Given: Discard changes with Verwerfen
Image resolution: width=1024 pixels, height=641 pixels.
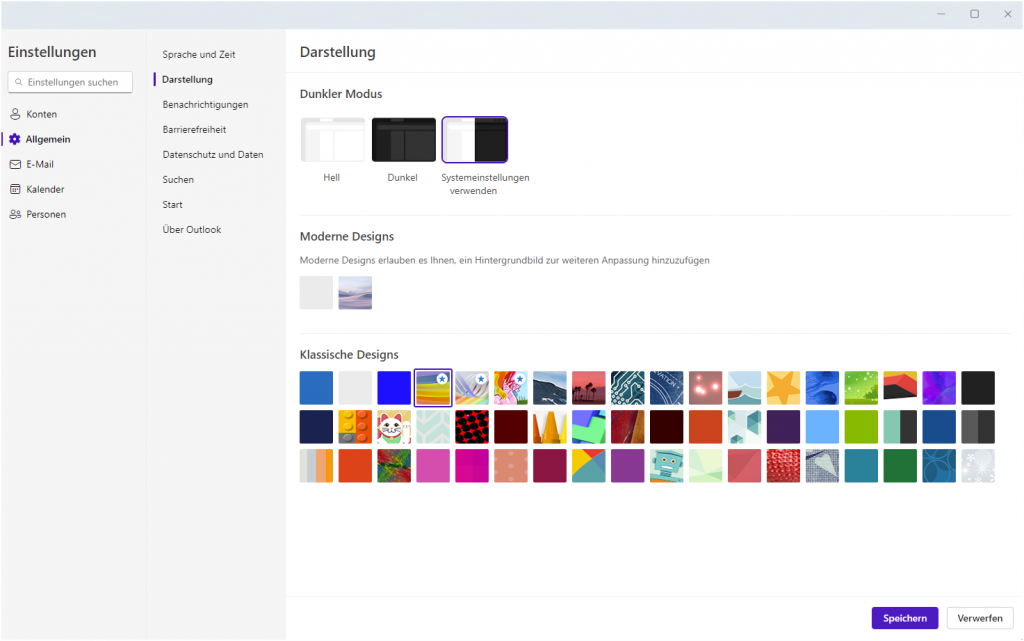Looking at the screenshot, I should (x=980, y=618).
